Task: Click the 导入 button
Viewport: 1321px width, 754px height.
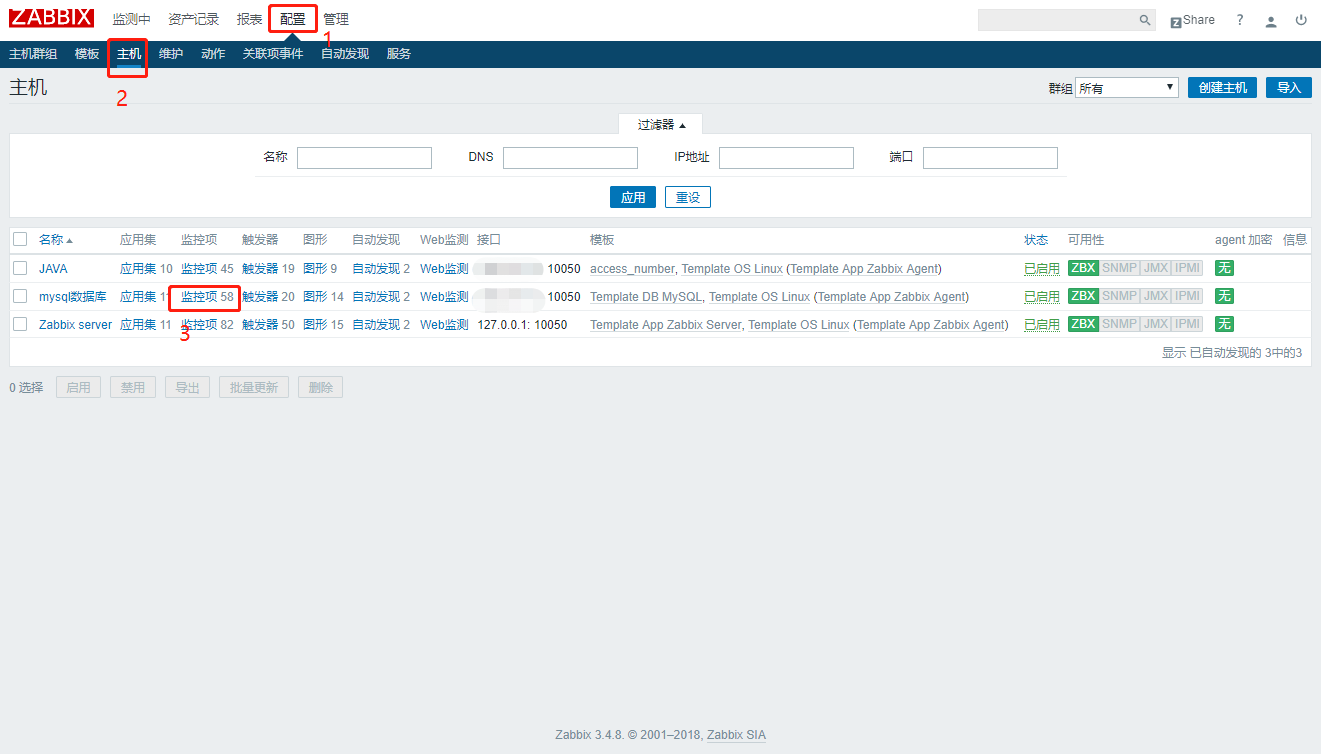Action: pyautogui.click(x=1289, y=88)
